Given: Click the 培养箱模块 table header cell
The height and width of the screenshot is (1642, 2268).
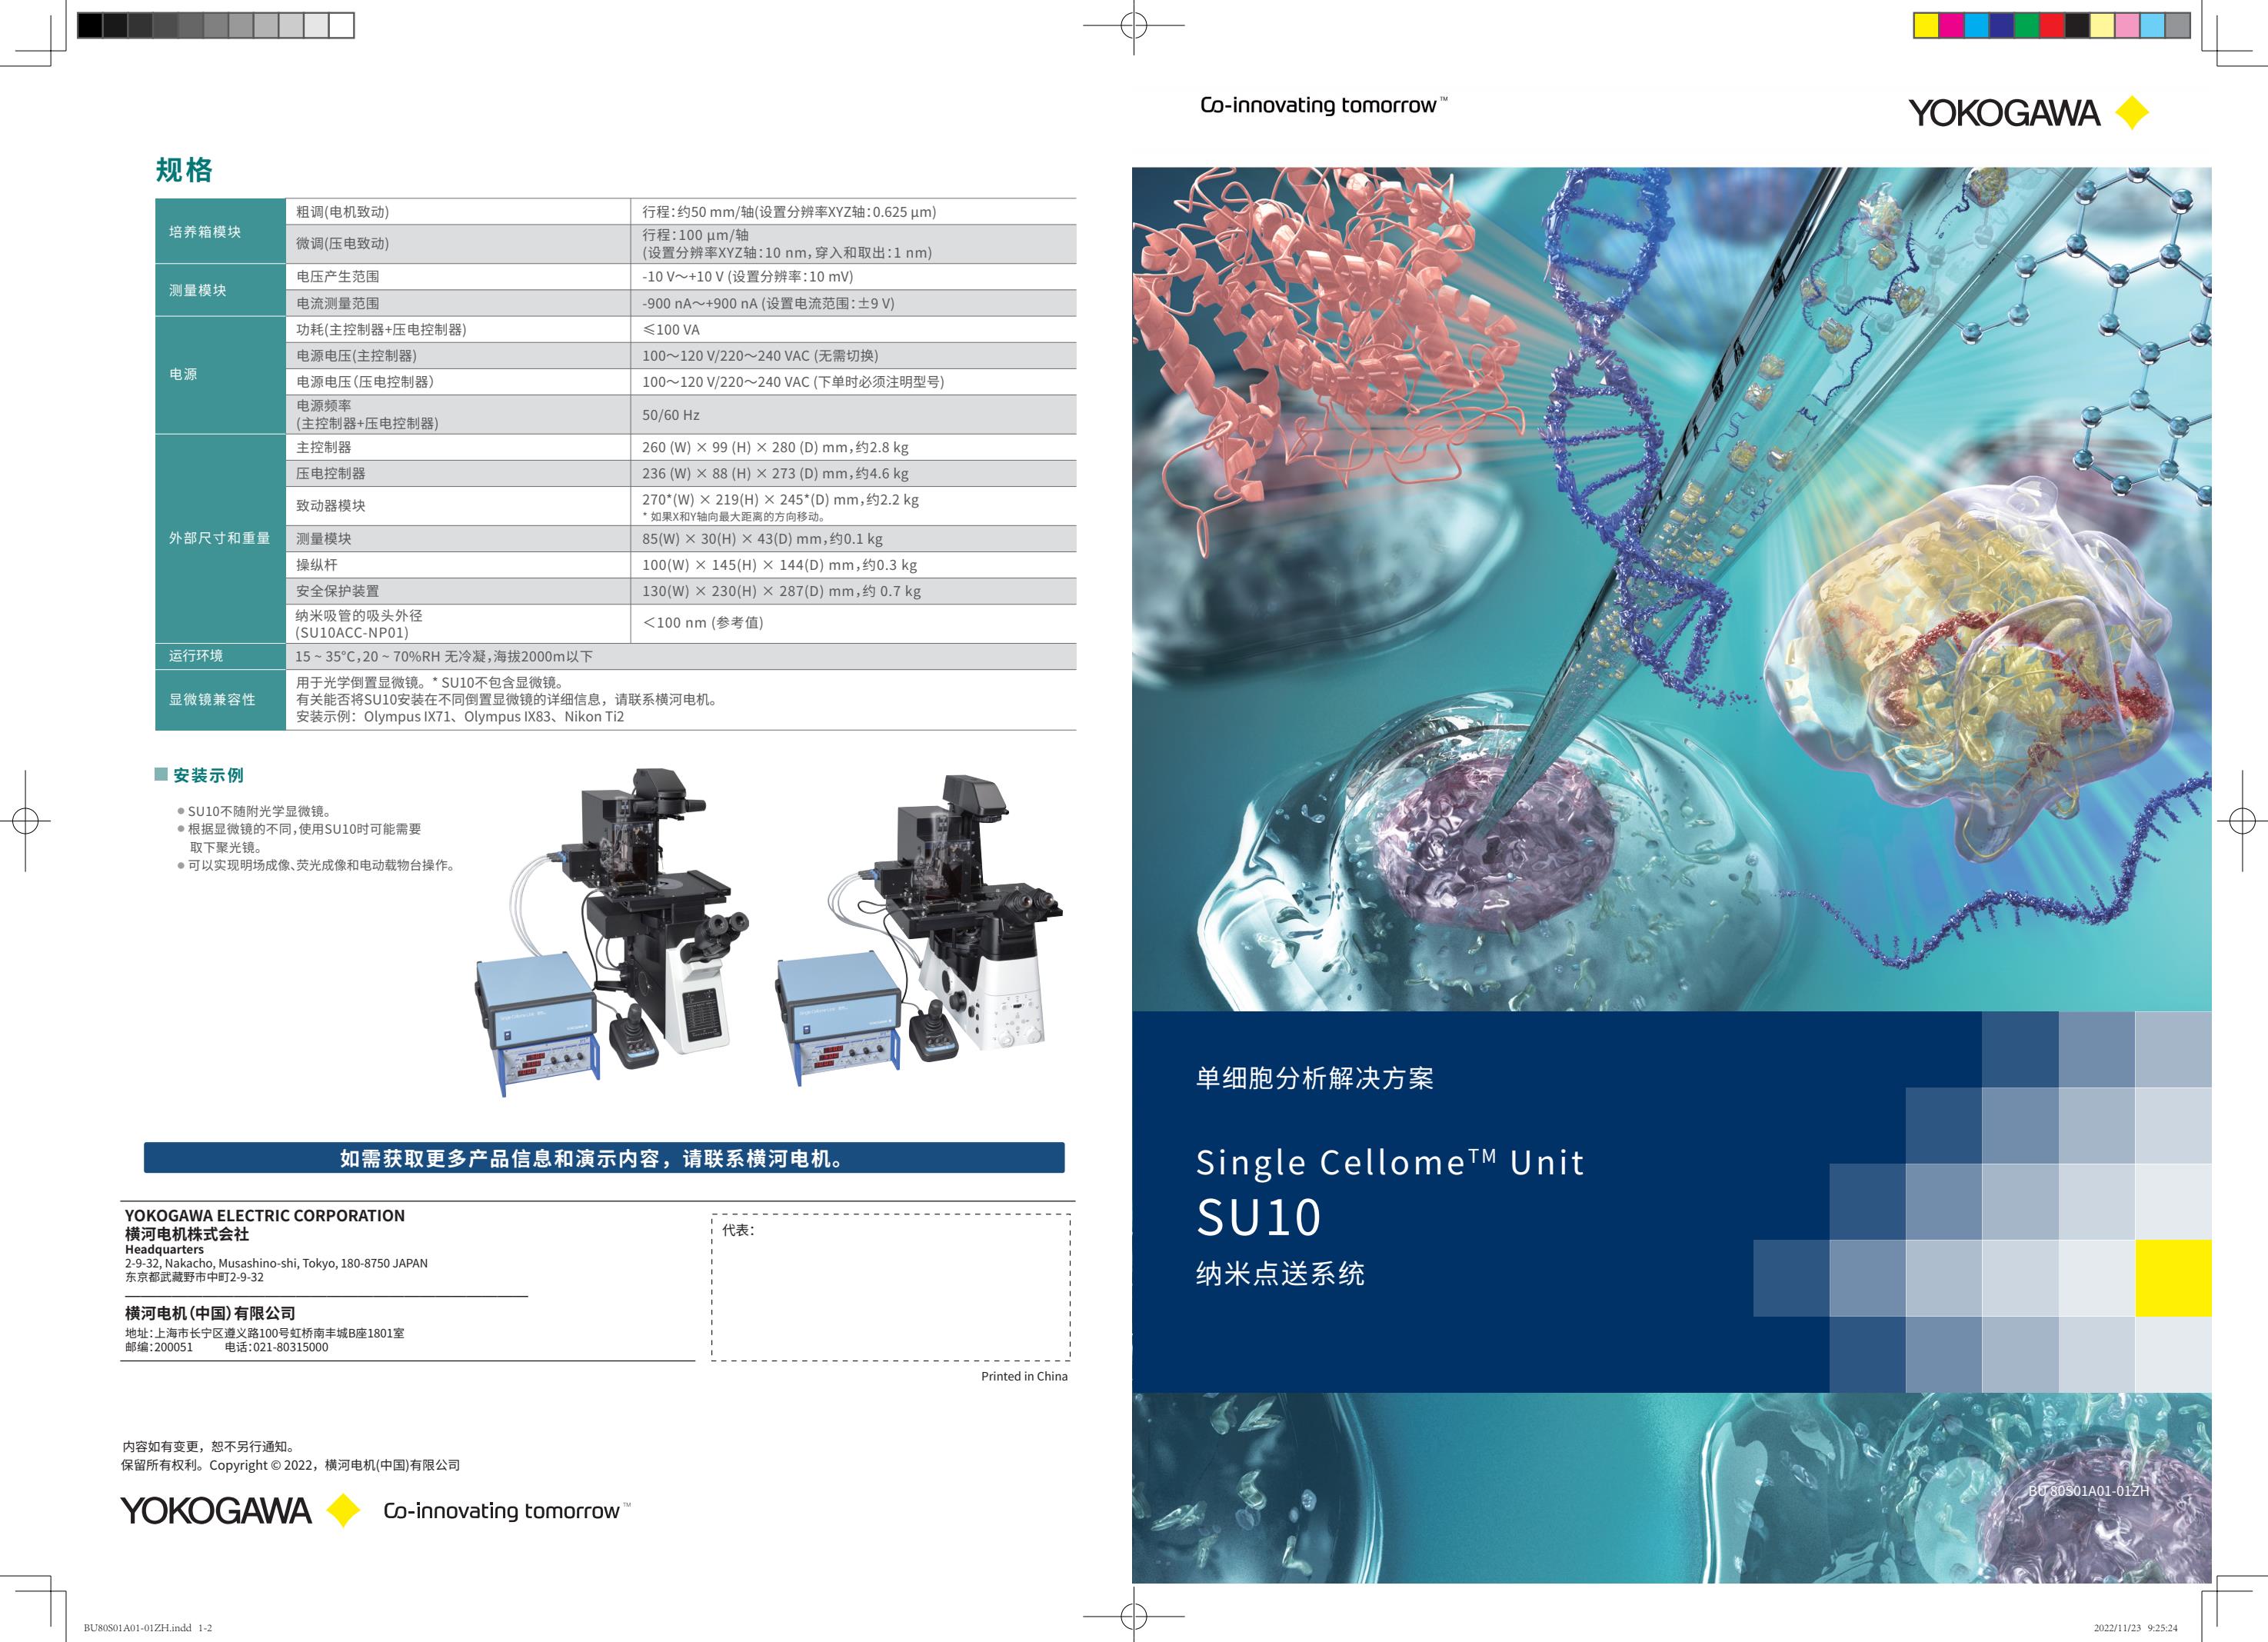Looking at the screenshot, I should click(220, 232).
